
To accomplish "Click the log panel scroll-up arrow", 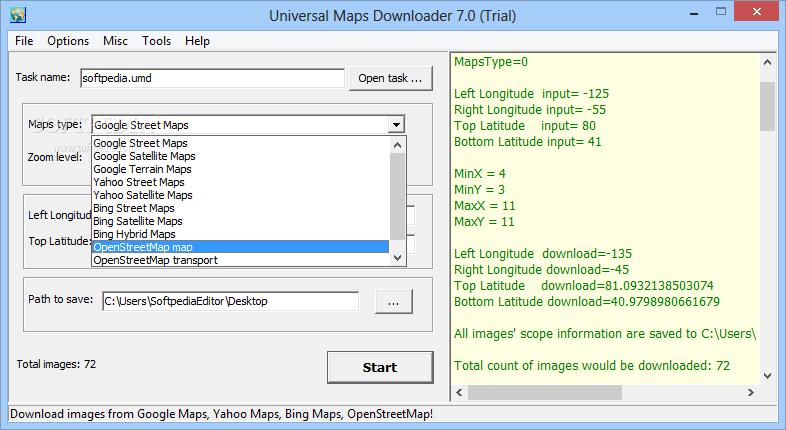I will tap(767, 62).
